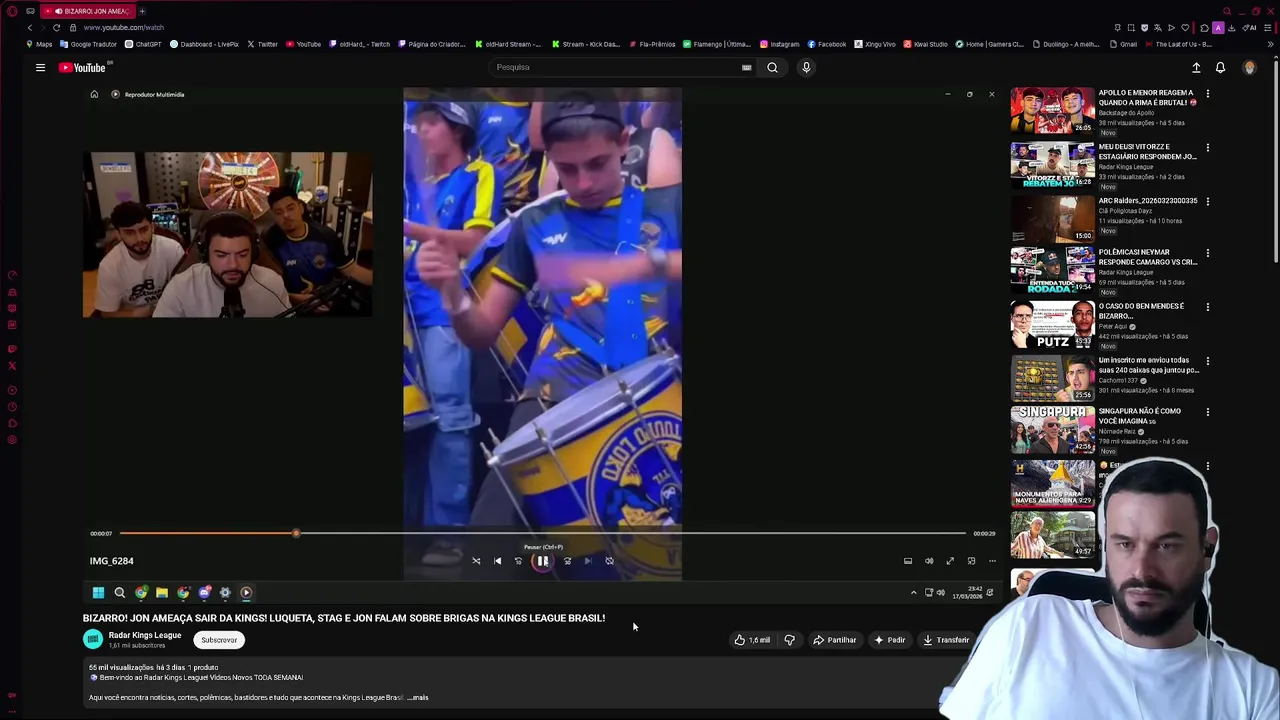Screen dimensions: 1280x720
Task: Open the PUTZ Ben Mendes thumbnail
Action: tap(1052, 325)
